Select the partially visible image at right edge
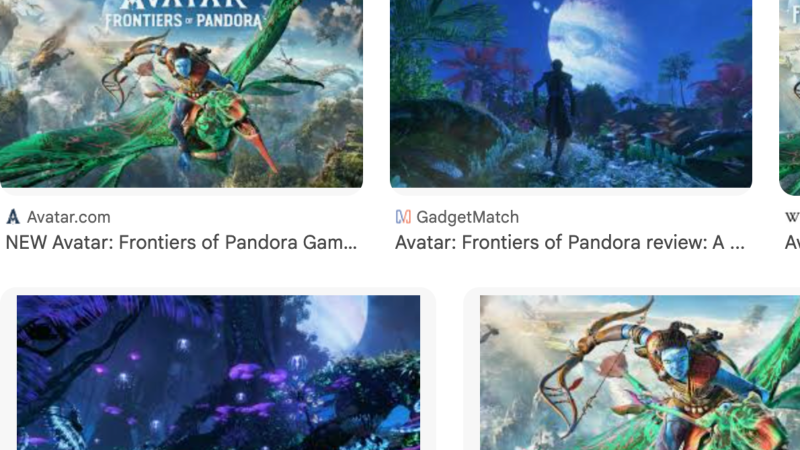This screenshot has height=450, width=800. (790, 97)
